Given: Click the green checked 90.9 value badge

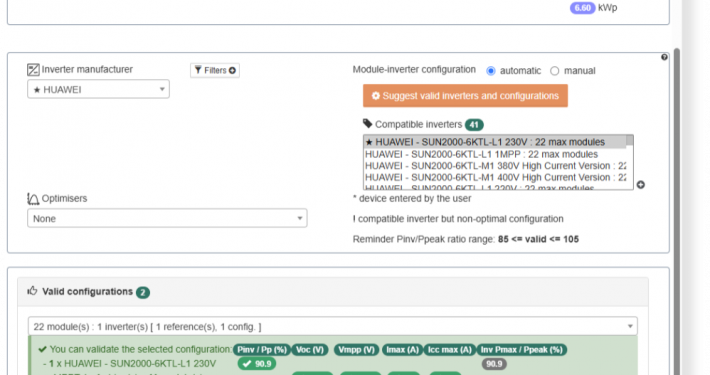Looking at the screenshot, I should [x=257, y=364].
